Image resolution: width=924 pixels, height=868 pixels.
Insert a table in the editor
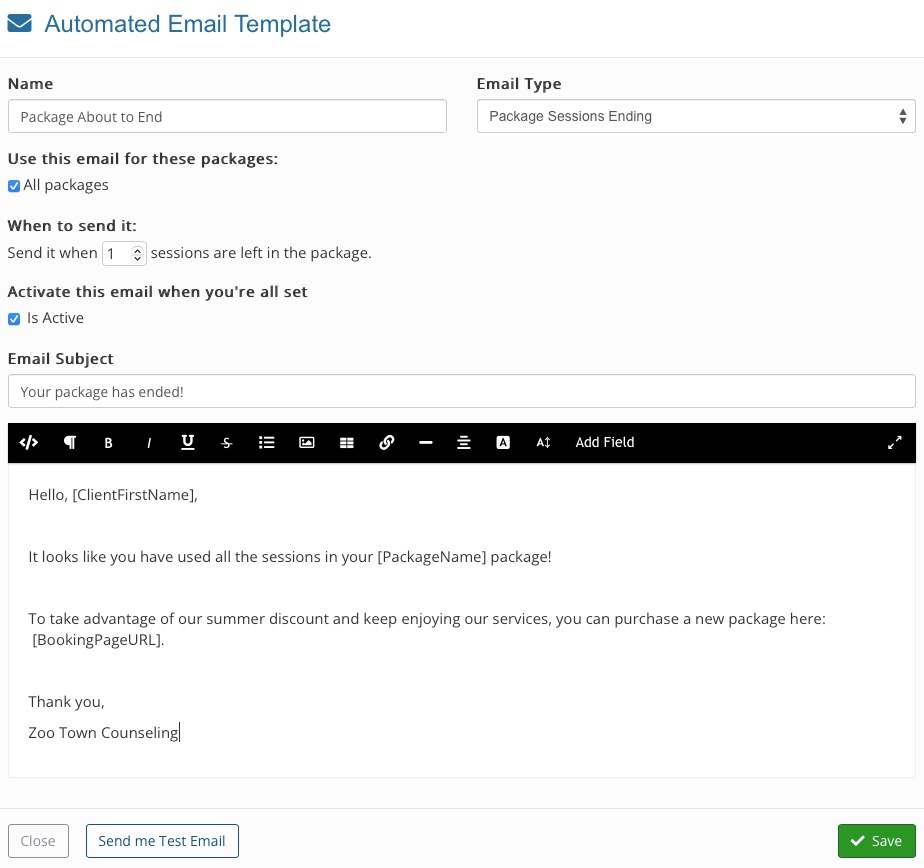pos(346,443)
